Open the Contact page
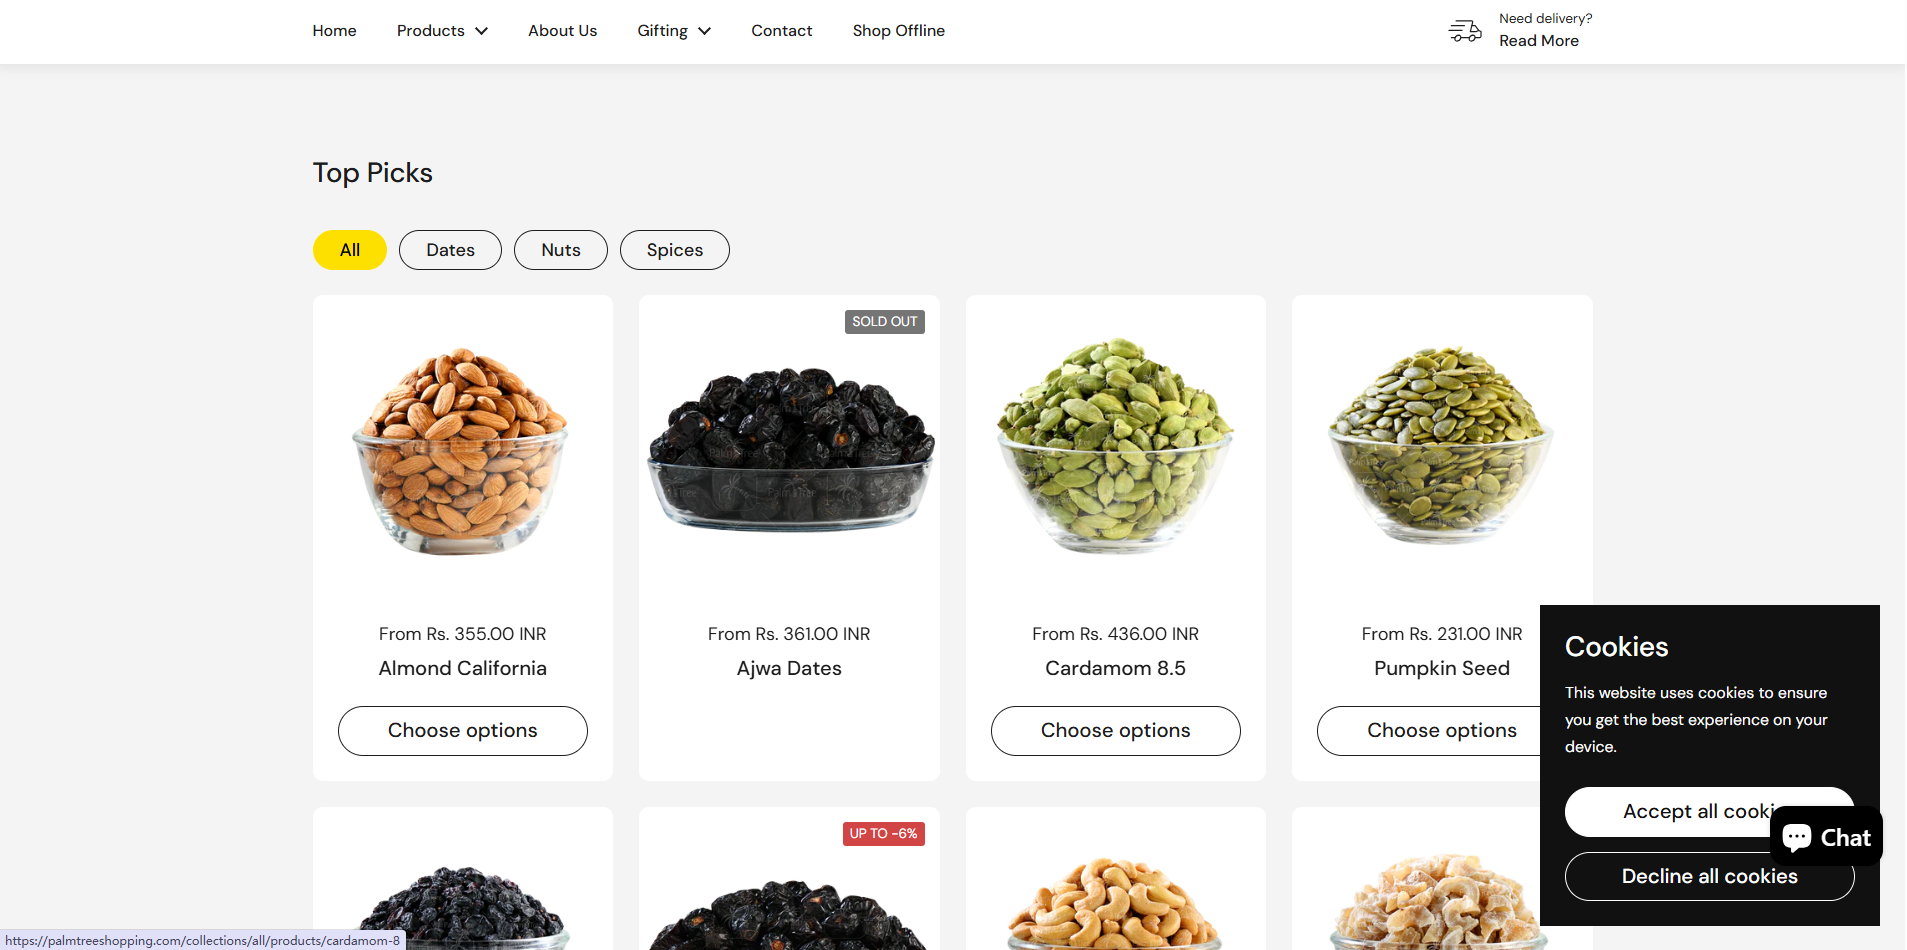Image resolution: width=1907 pixels, height=950 pixels. [x=782, y=31]
